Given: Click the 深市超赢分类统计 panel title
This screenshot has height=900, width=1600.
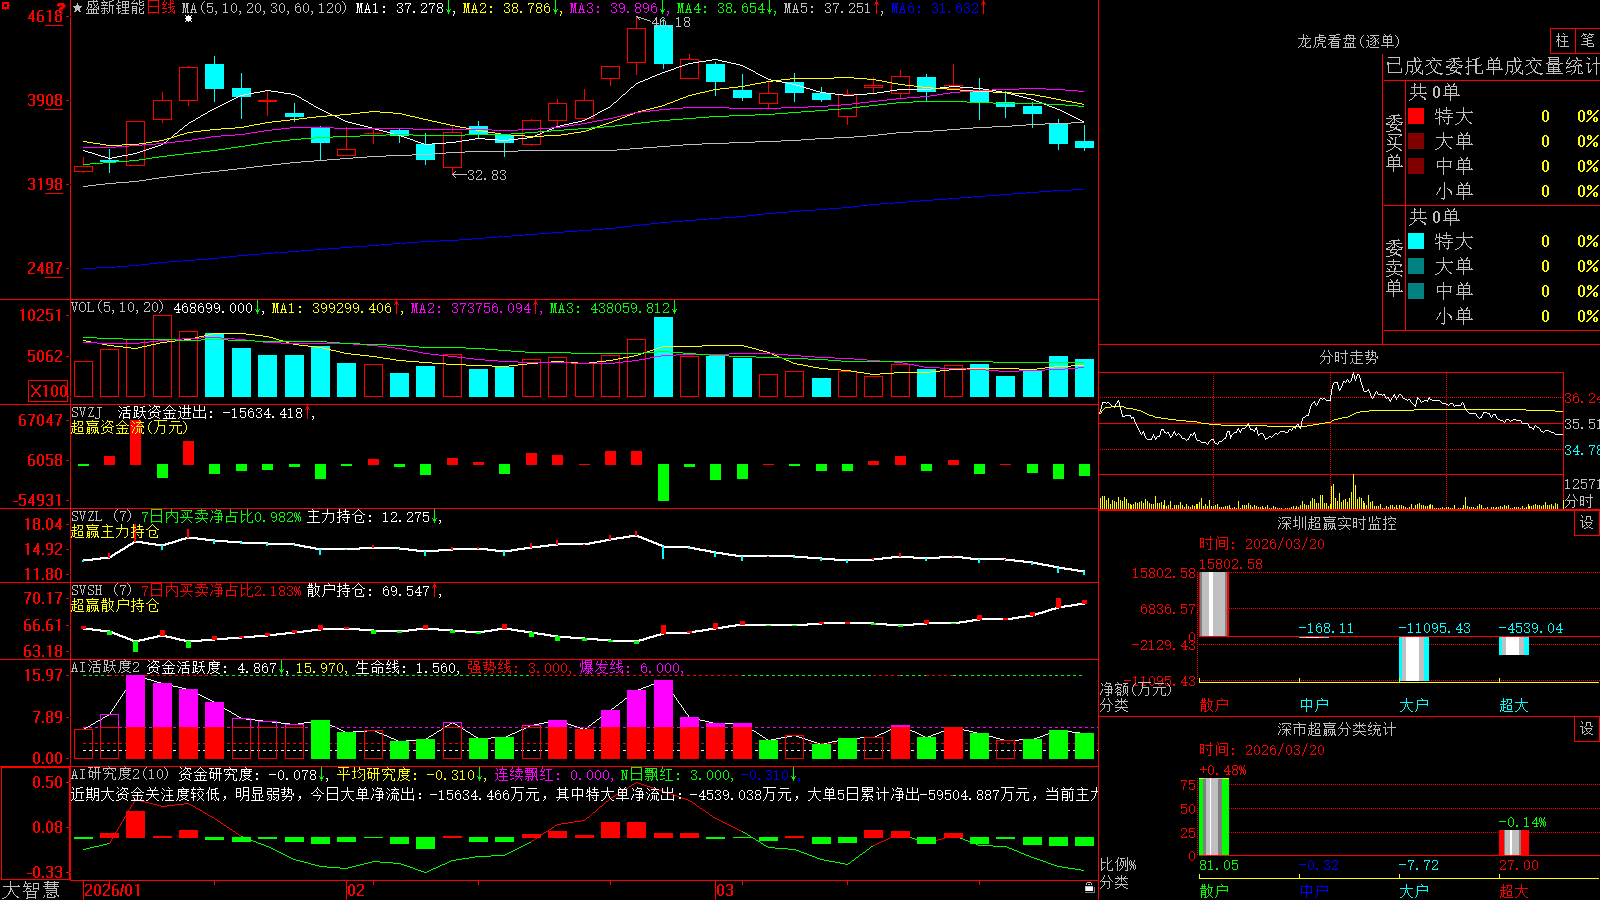Looking at the screenshot, I should [x=1337, y=729].
